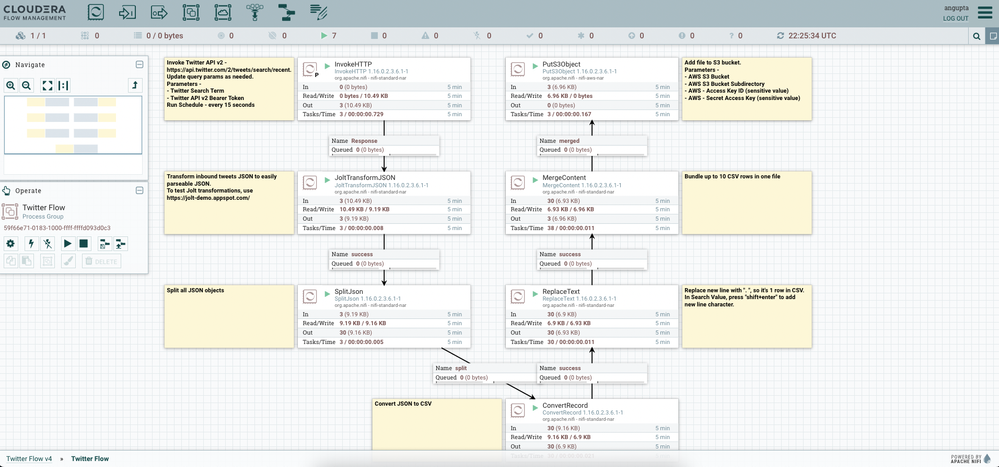The image size is (999, 467).
Task: Select 'Transform inbound tweets JSON' label
Action: [x=229, y=202]
